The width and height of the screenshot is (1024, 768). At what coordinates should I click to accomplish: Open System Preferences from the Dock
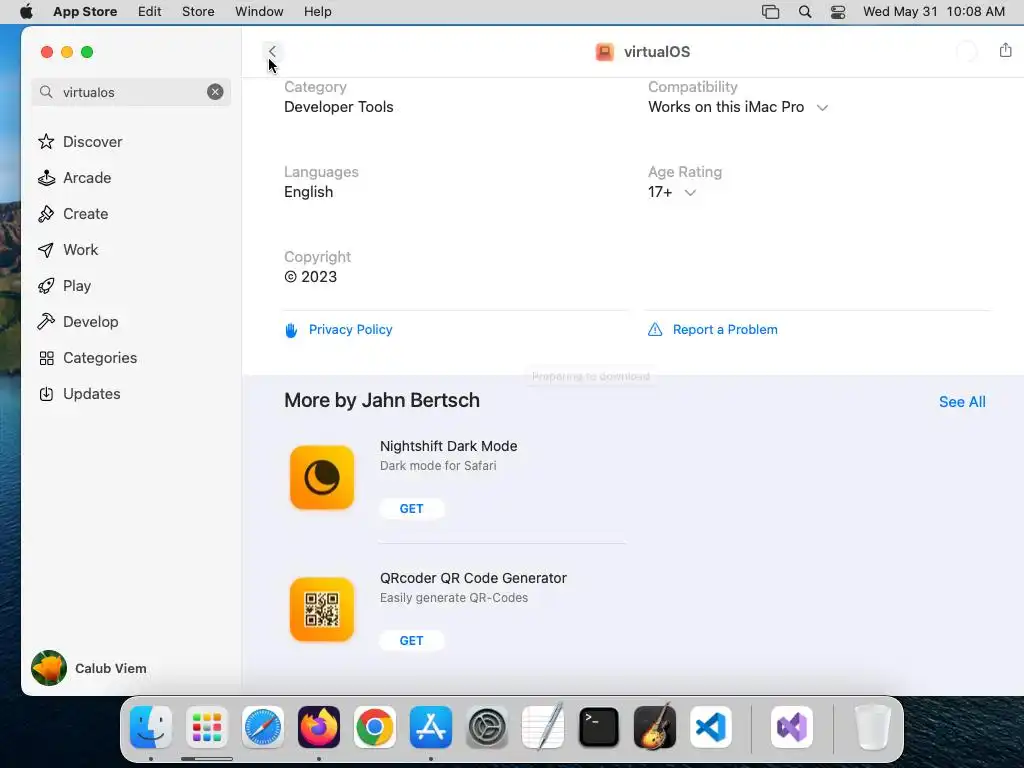click(487, 727)
